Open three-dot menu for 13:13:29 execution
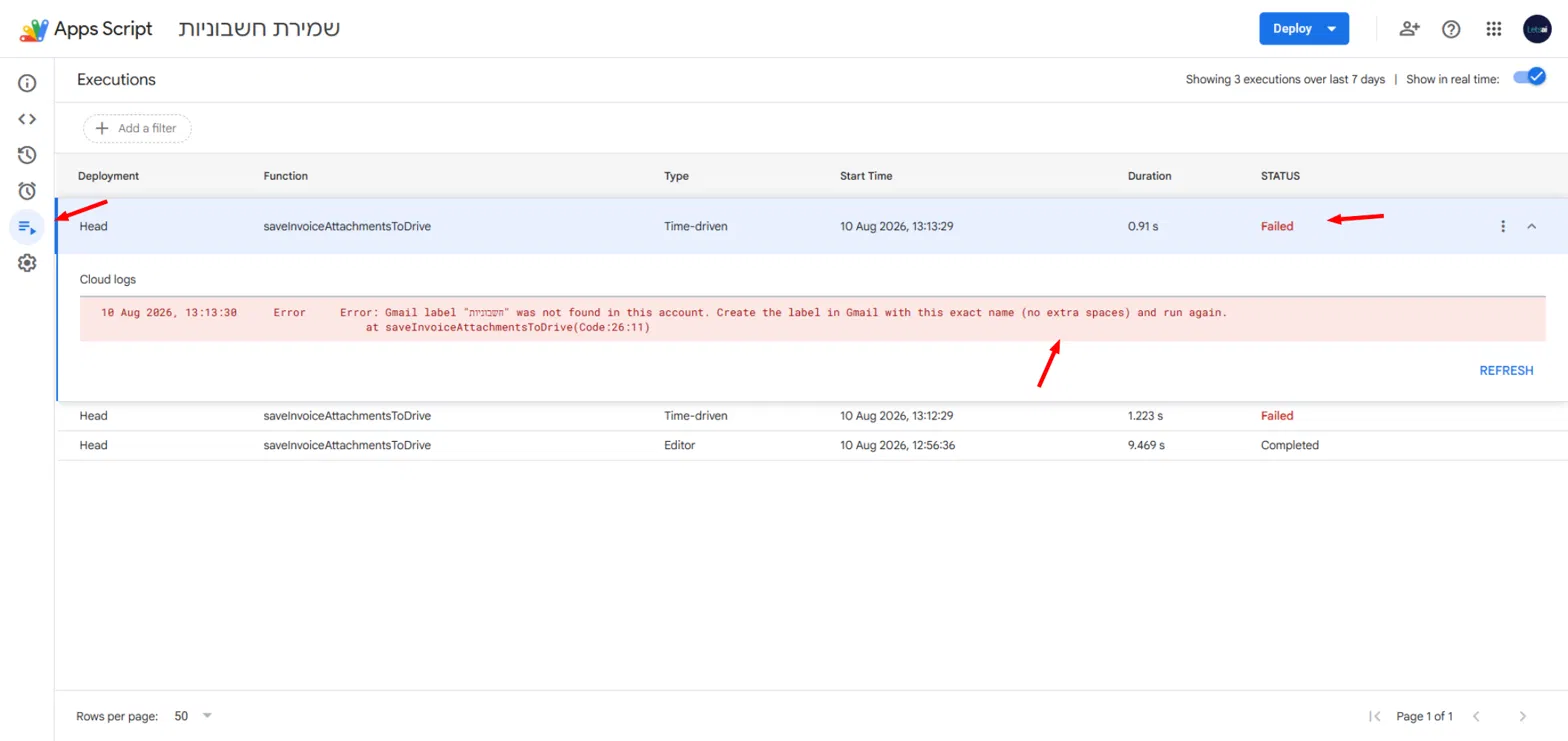The image size is (1568, 741). [x=1502, y=227]
